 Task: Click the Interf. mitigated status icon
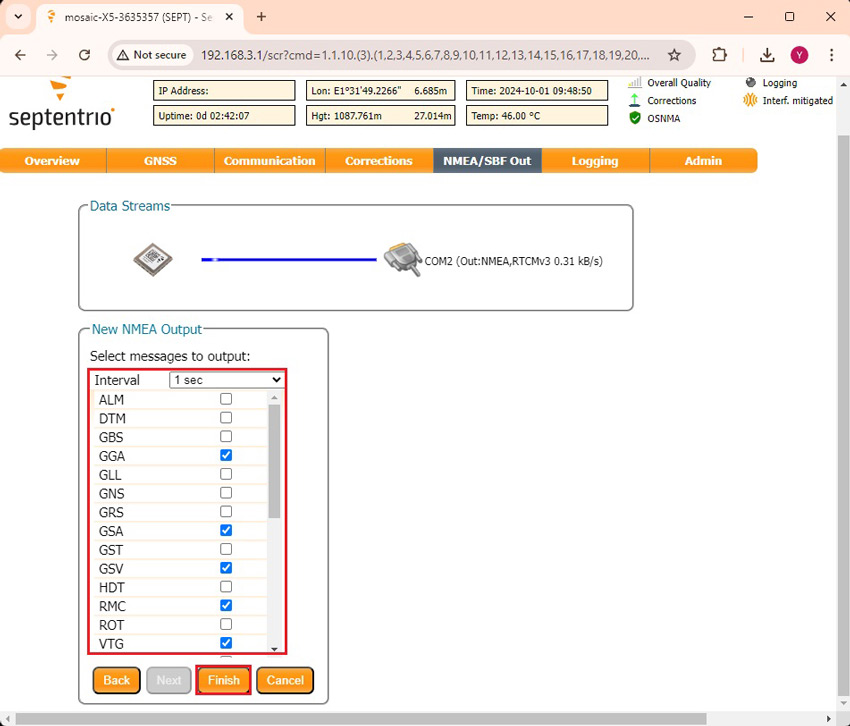tap(750, 100)
